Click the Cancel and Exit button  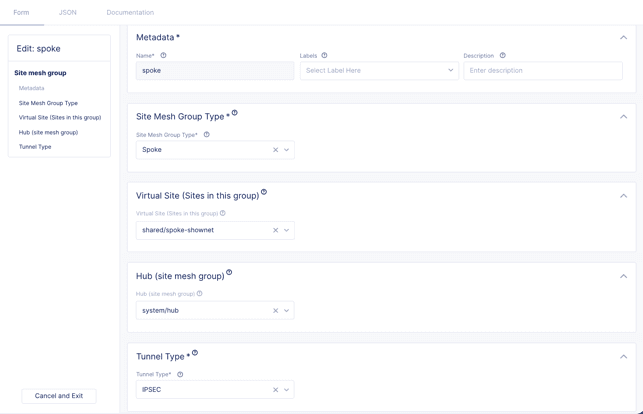pyautogui.click(x=59, y=396)
